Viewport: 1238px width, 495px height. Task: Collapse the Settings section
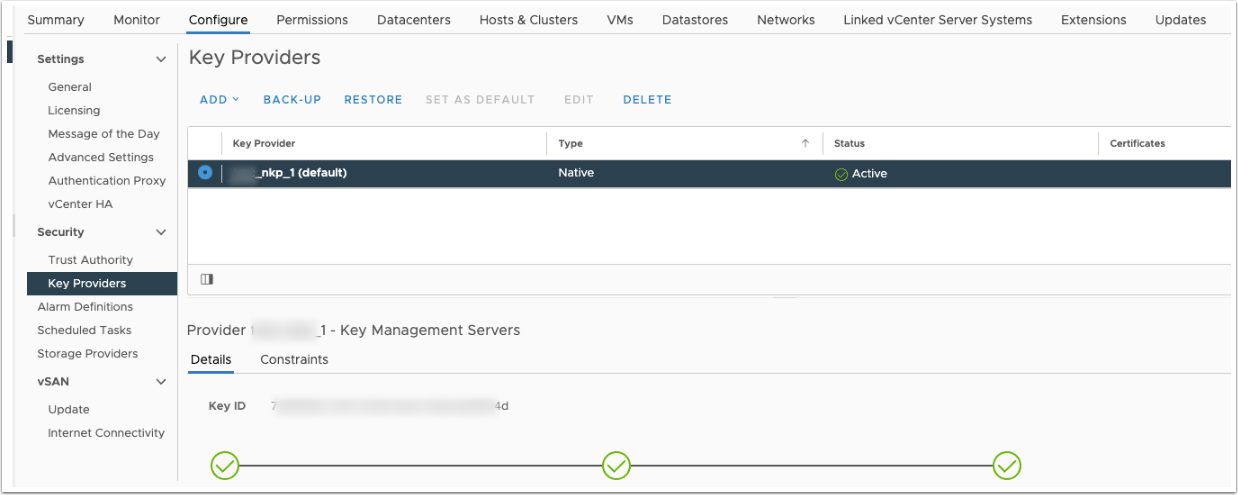tap(161, 60)
